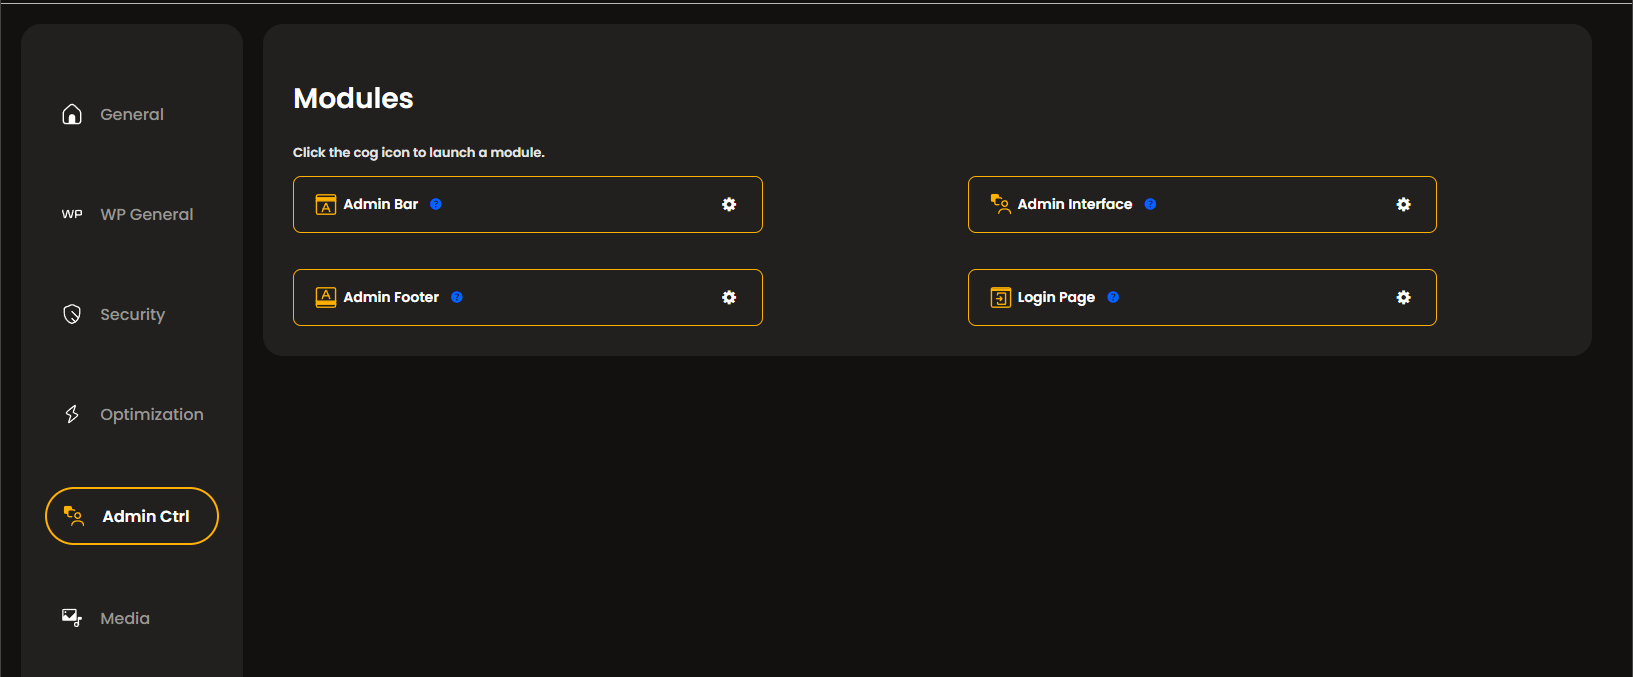The width and height of the screenshot is (1633, 677).
Task: Show help for Admin Bar module
Action: click(x=436, y=204)
